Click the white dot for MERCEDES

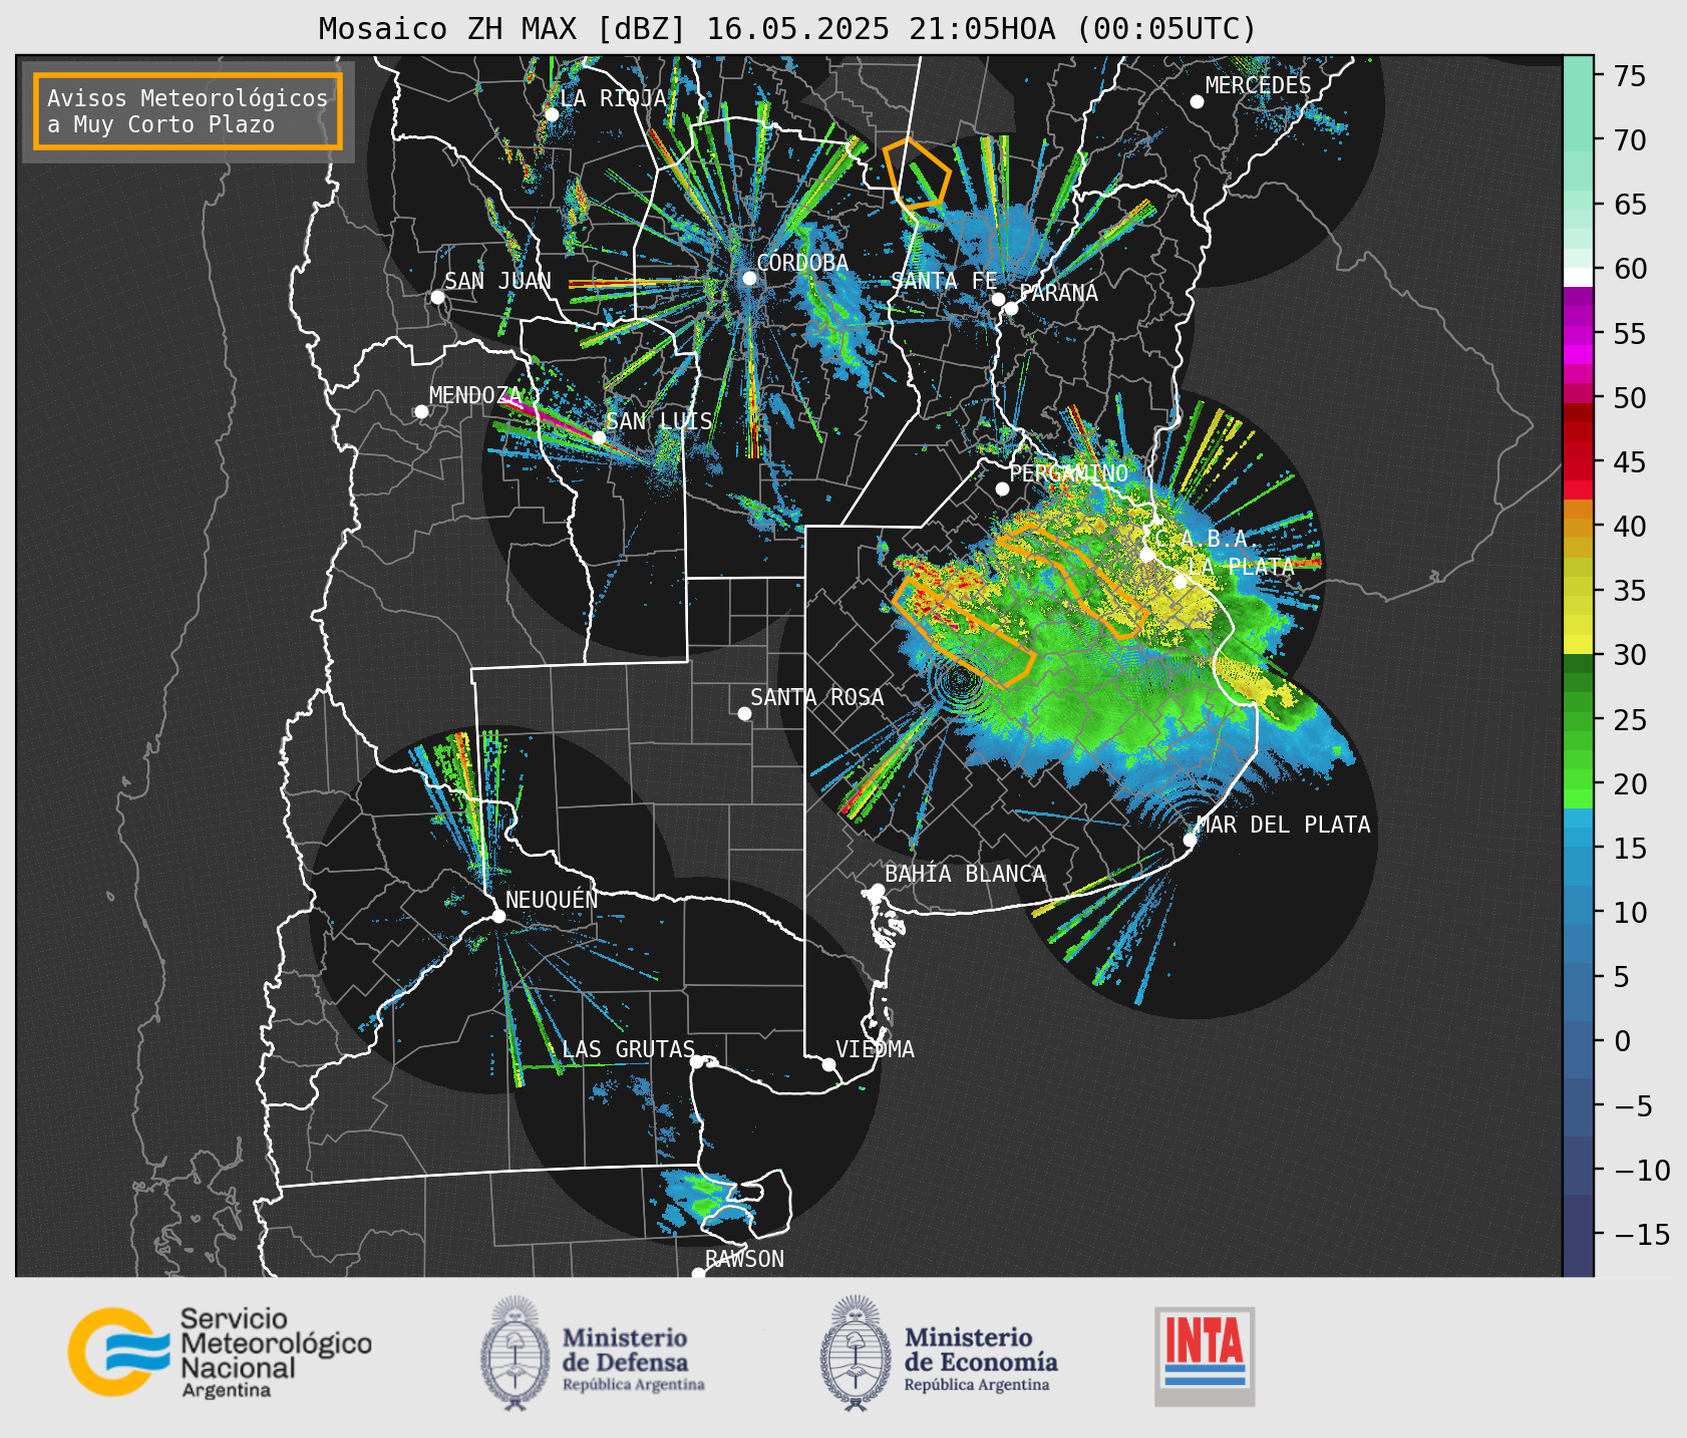click(1197, 101)
